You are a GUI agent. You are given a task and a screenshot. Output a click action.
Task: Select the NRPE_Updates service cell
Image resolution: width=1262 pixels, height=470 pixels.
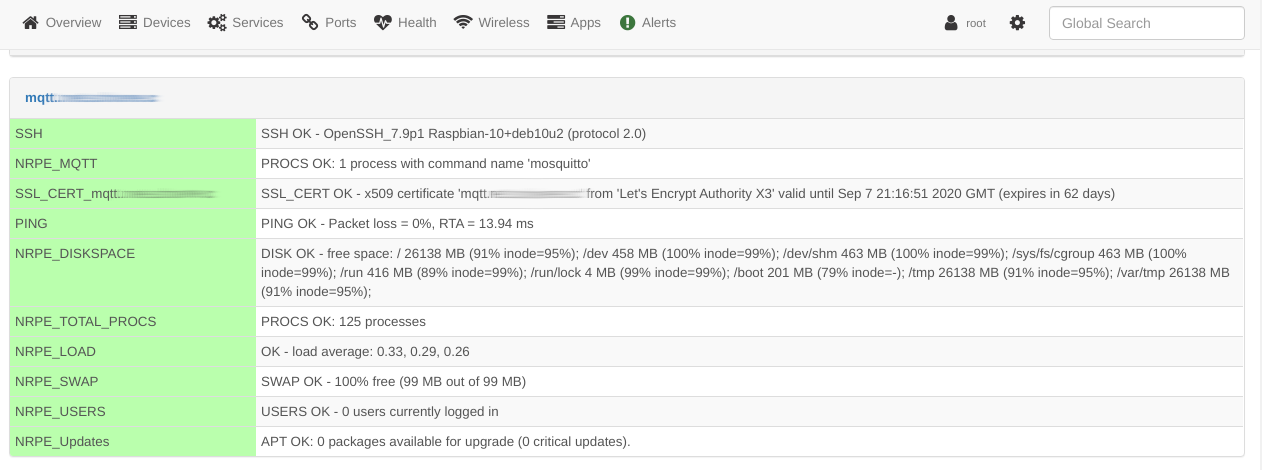click(133, 441)
